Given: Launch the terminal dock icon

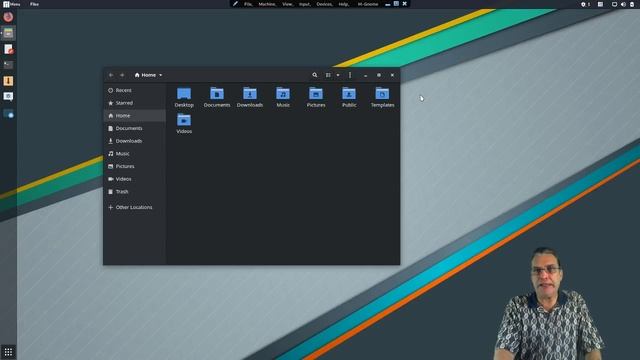Looking at the screenshot, I should [x=8, y=65].
